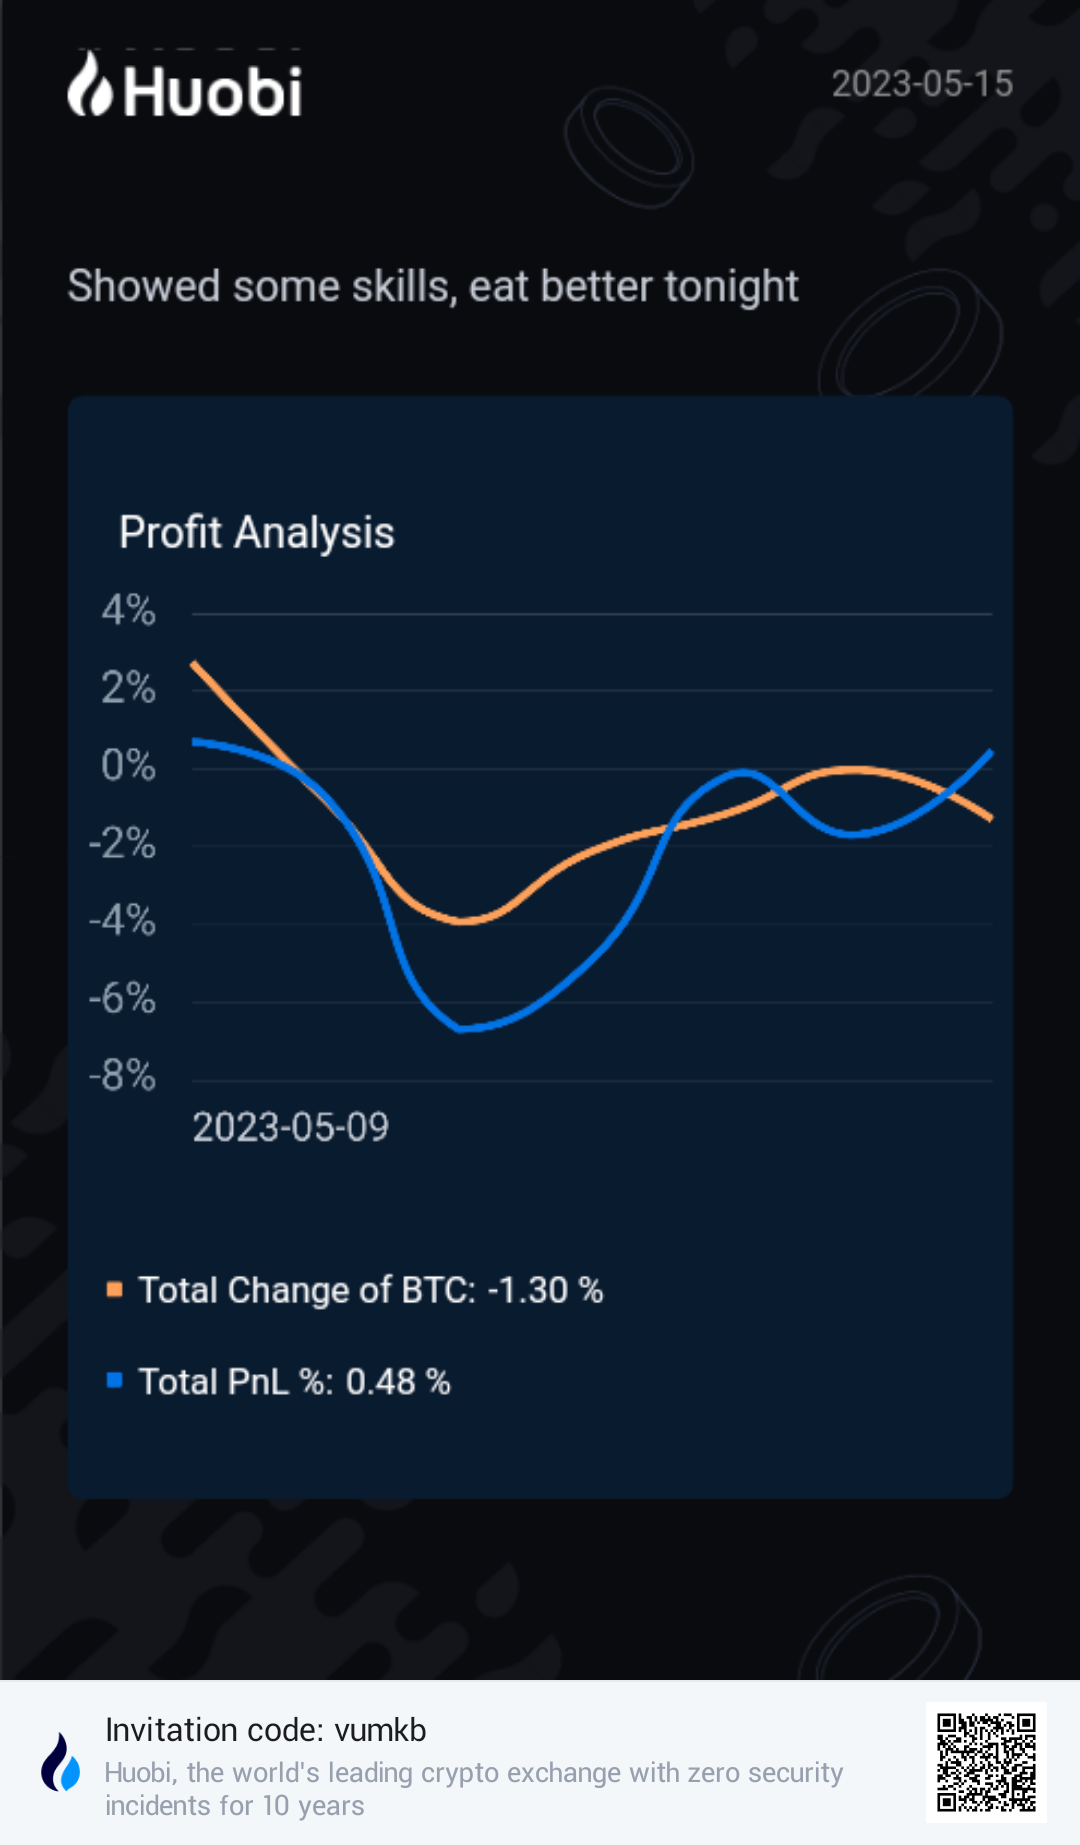Click the 4% y-axis label
This screenshot has height=1845, width=1080.
click(129, 610)
